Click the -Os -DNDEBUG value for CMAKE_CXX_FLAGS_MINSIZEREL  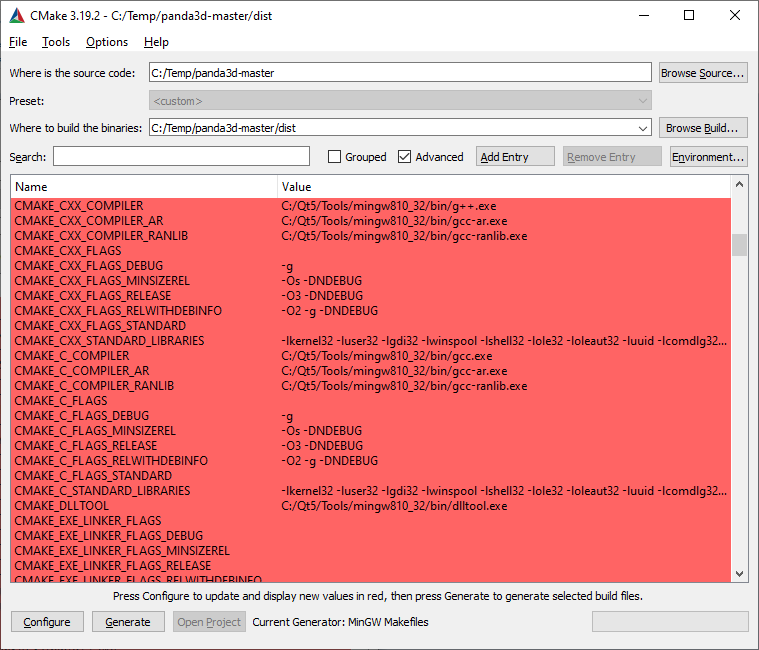pyautogui.click(x=321, y=281)
